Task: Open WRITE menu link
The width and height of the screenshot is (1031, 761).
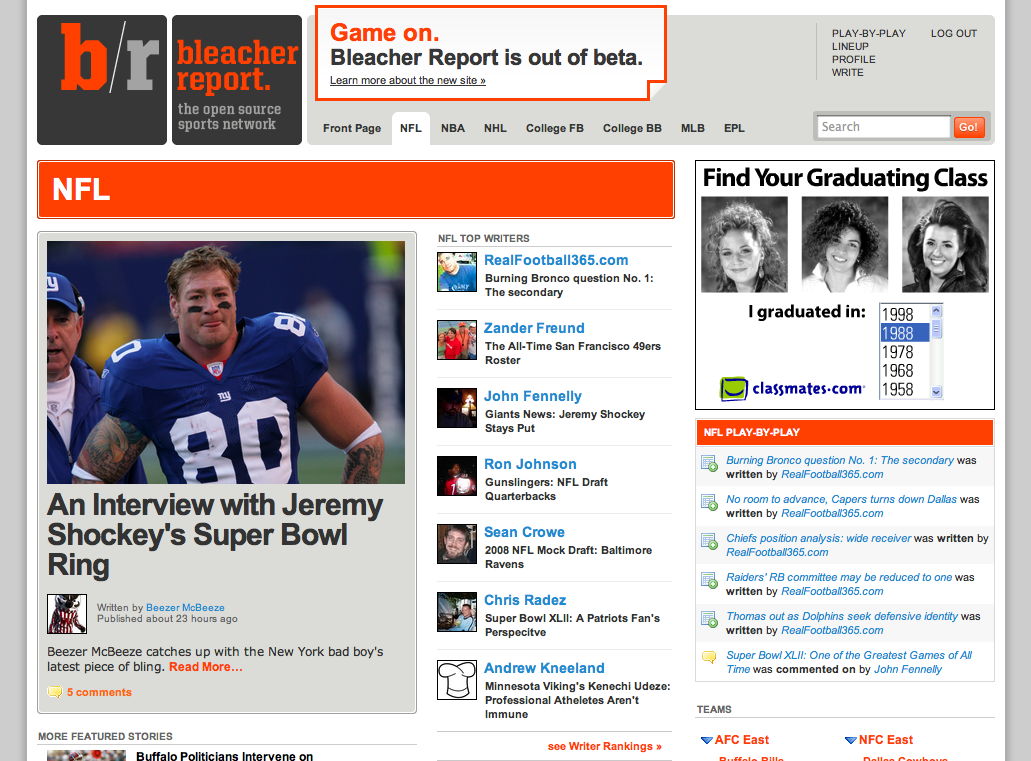Action: (x=848, y=72)
